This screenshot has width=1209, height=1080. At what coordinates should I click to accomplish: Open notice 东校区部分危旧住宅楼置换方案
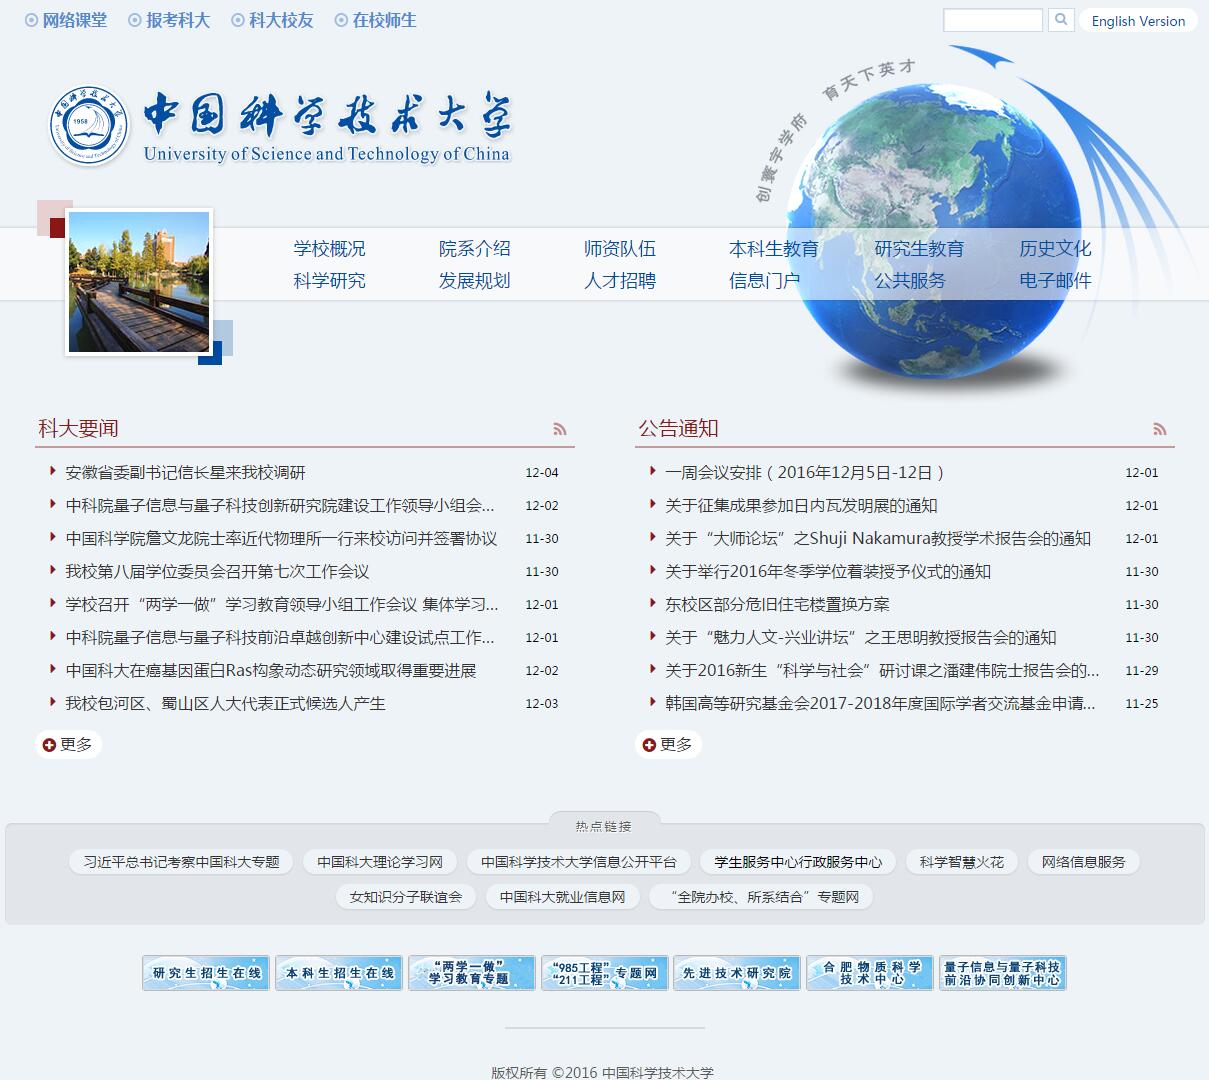point(777,604)
